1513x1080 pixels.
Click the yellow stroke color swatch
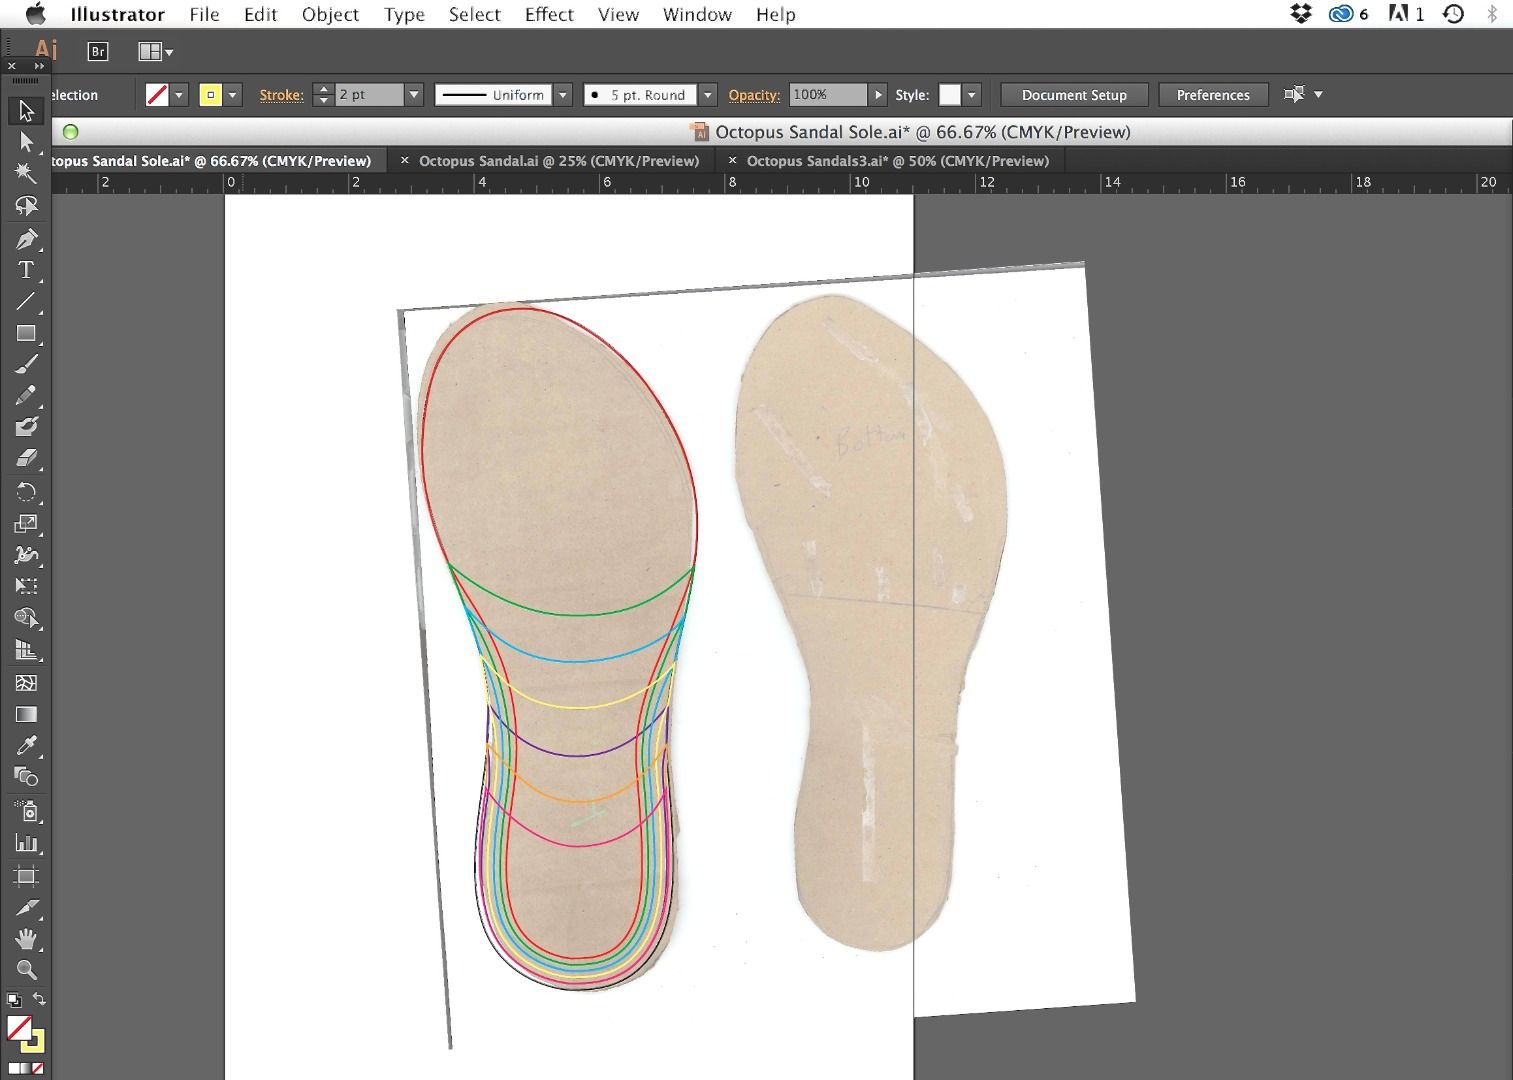point(211,95)
